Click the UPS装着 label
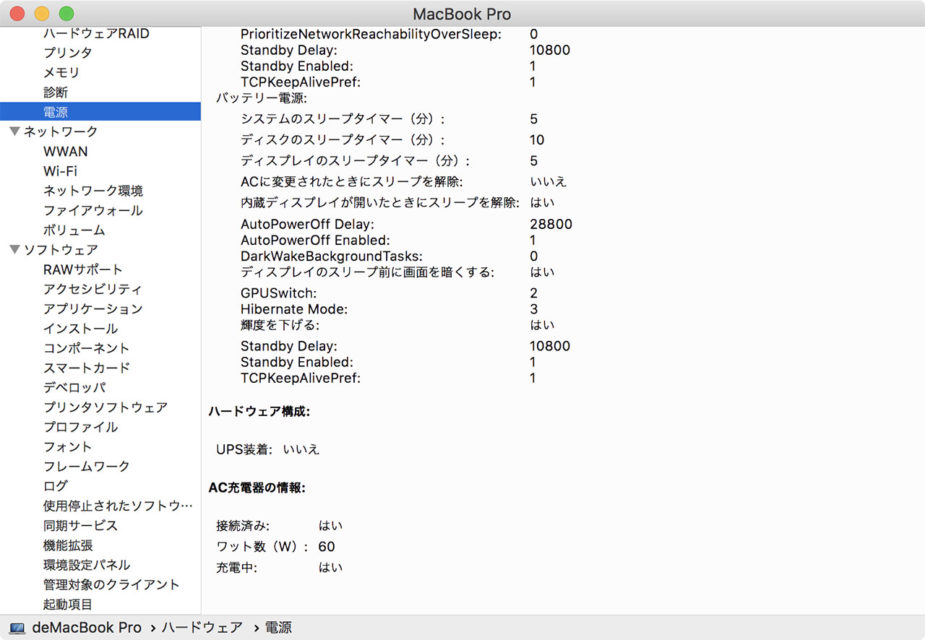The image size is (925, 640). point(244,449)
